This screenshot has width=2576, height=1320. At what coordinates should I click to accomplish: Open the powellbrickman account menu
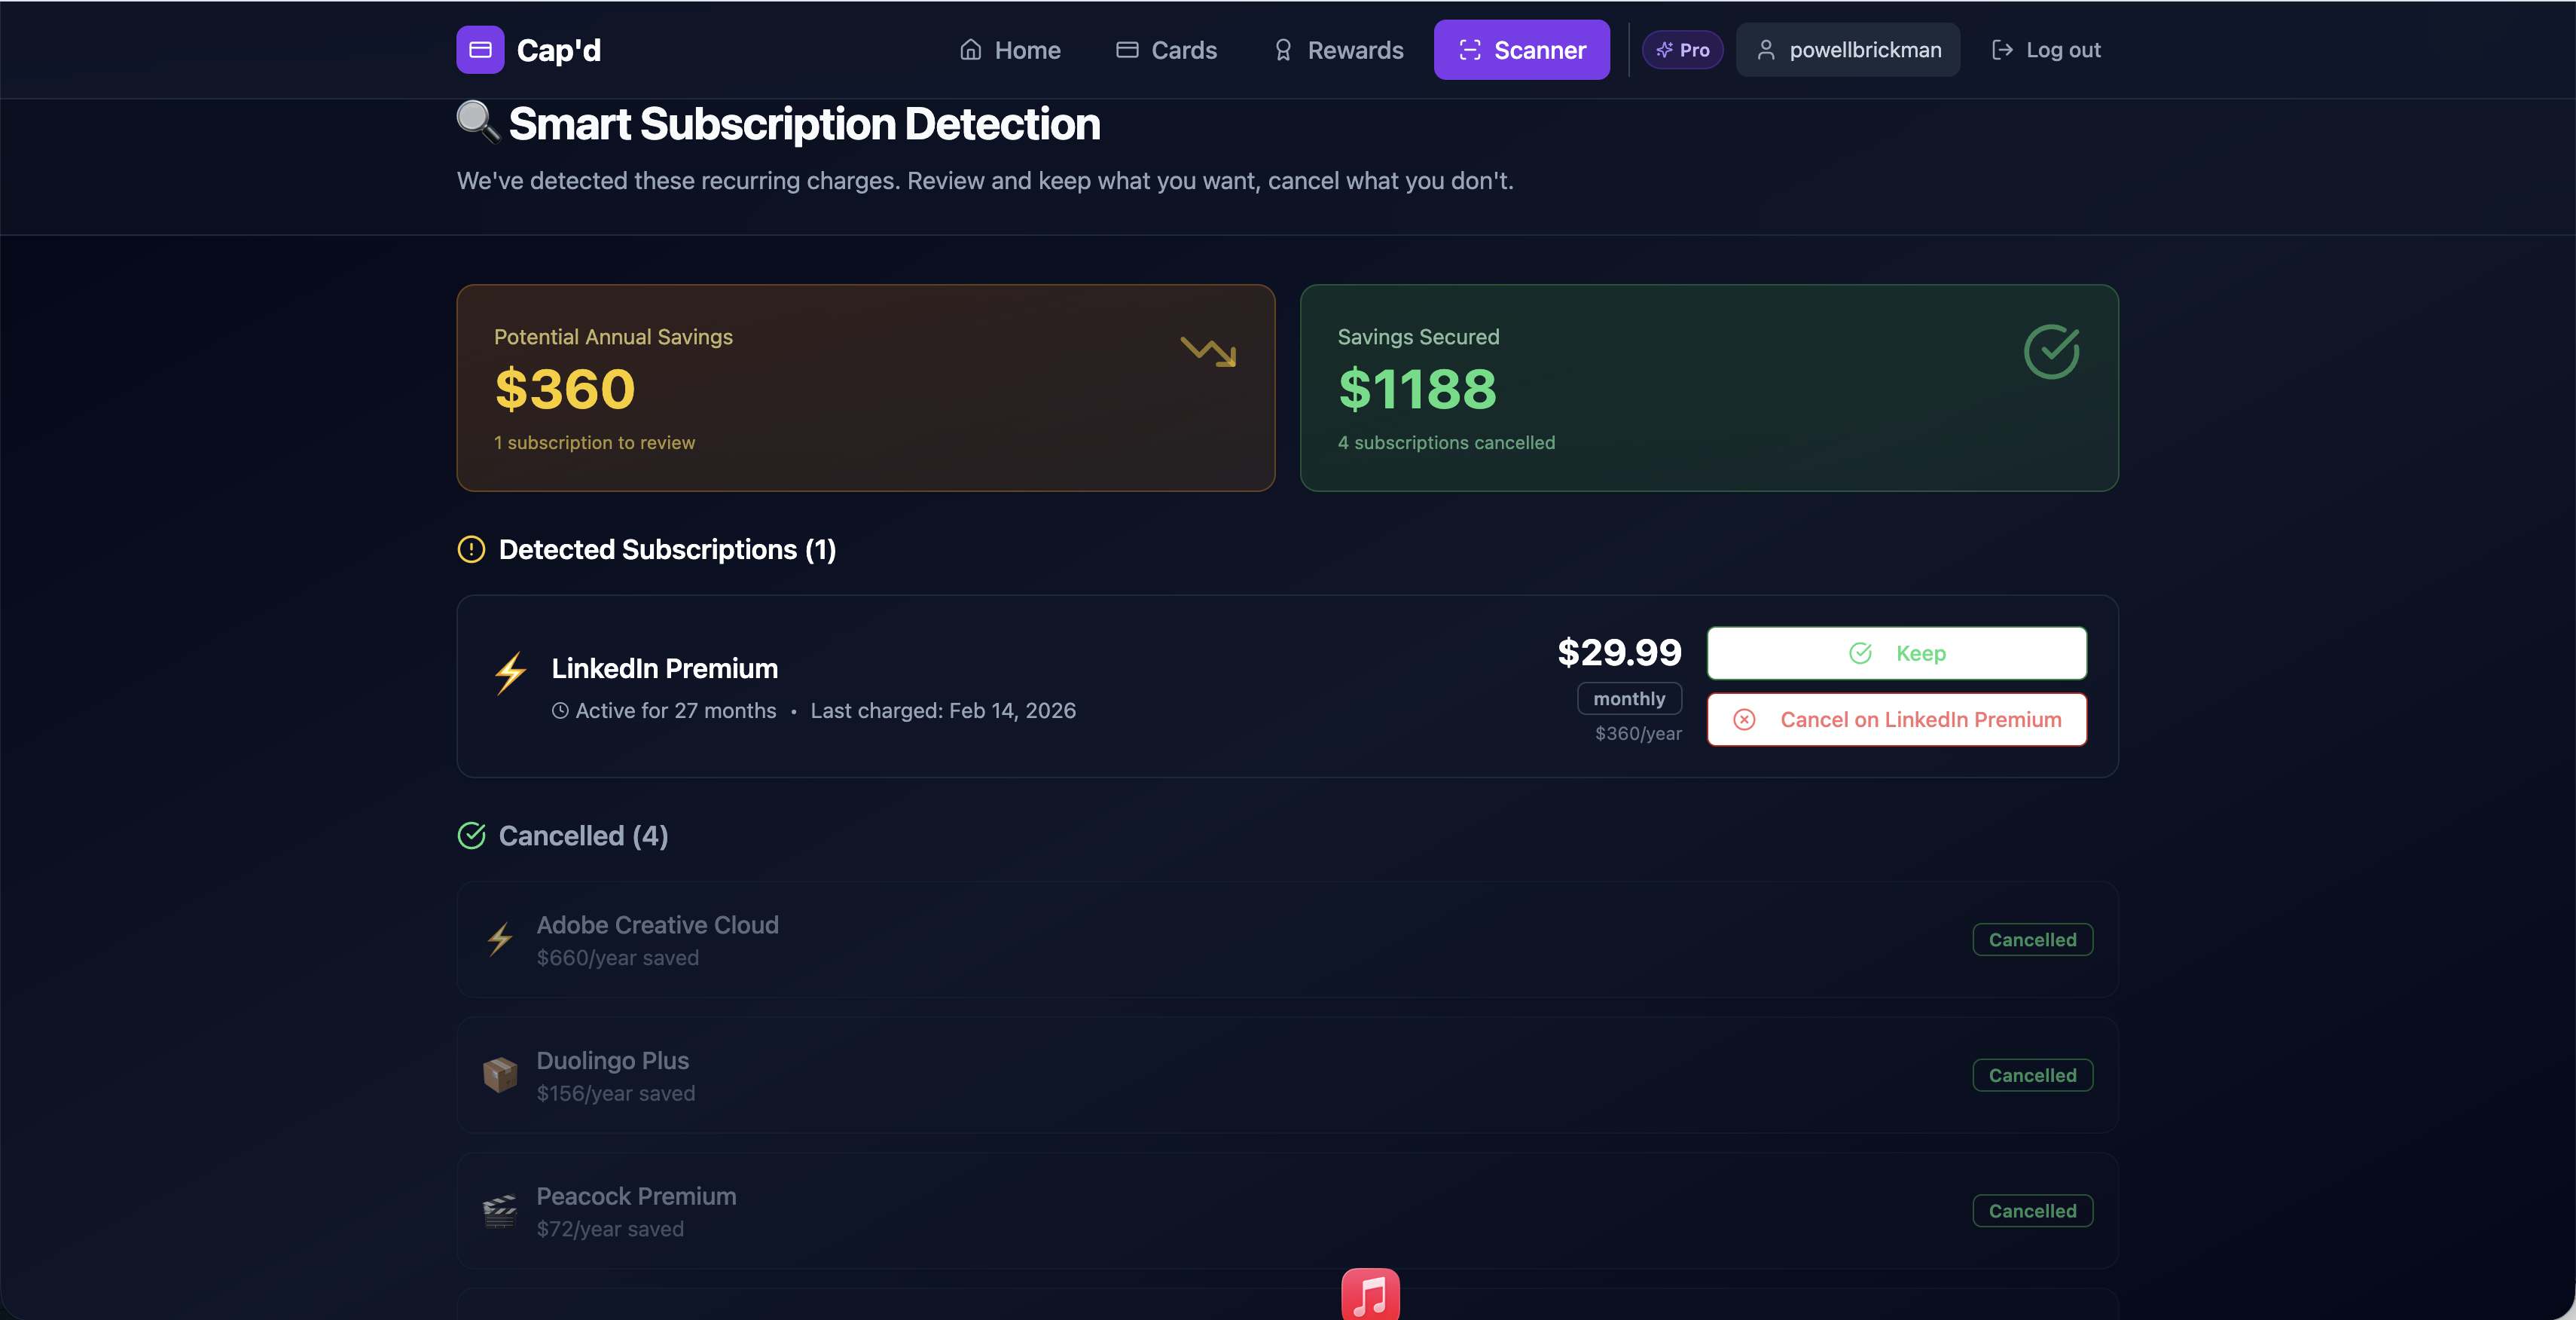coord(1847,49)
